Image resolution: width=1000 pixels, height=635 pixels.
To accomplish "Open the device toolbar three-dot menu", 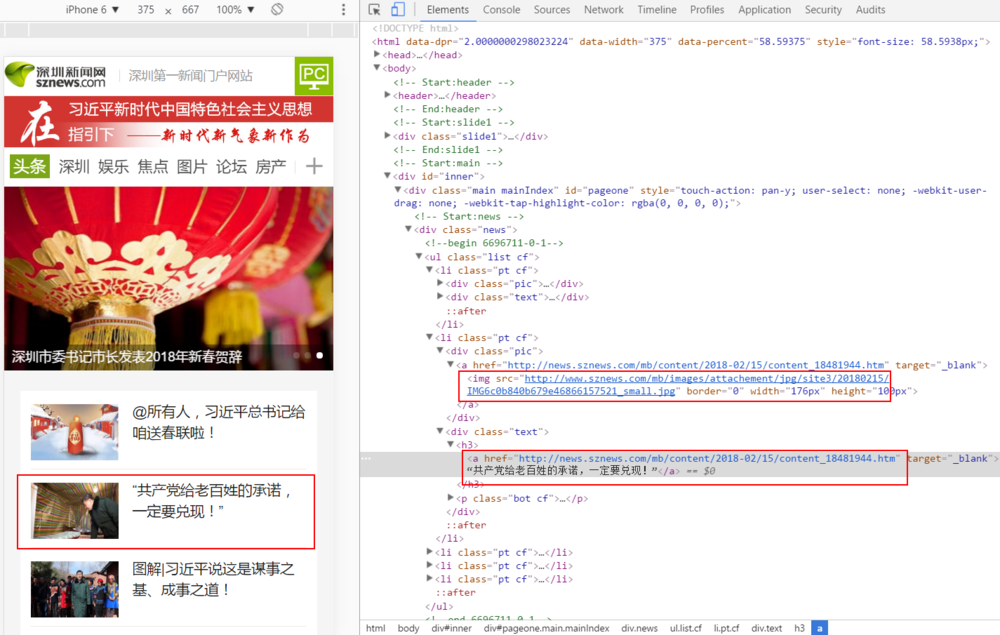I will [x=344, y=10].
